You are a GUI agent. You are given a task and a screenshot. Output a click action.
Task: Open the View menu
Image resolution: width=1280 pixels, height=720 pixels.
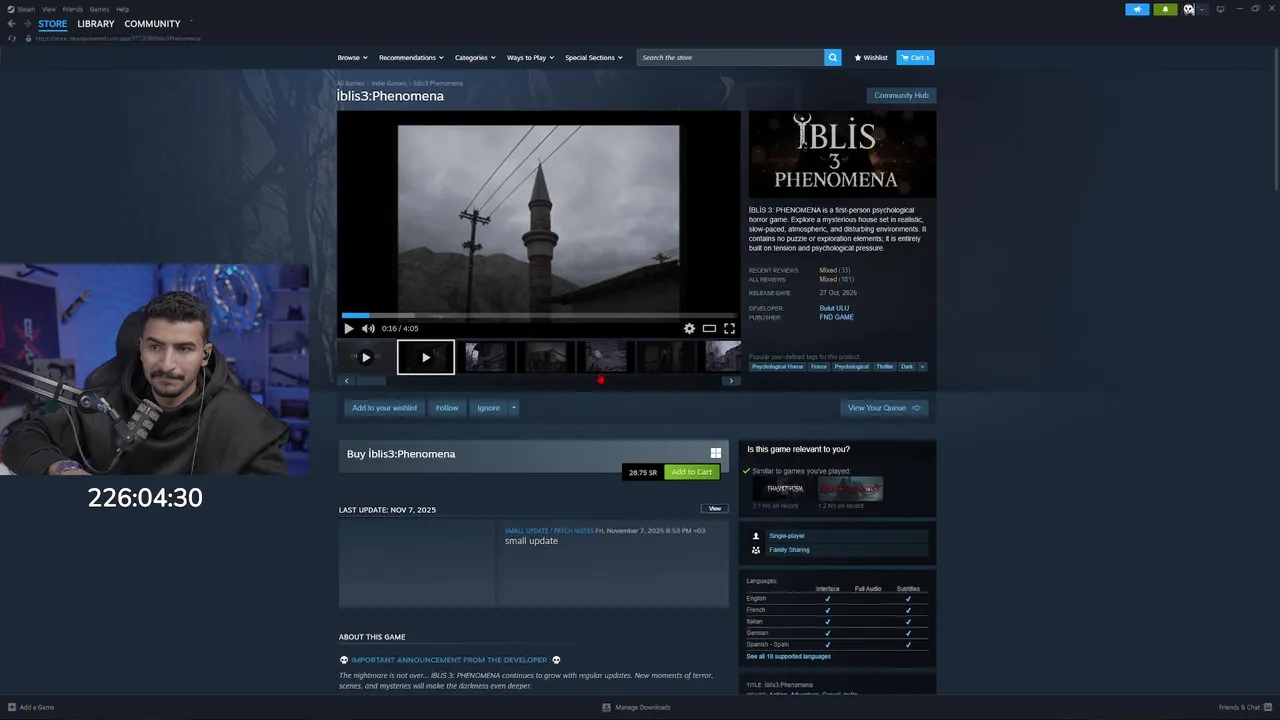point(48,9)
